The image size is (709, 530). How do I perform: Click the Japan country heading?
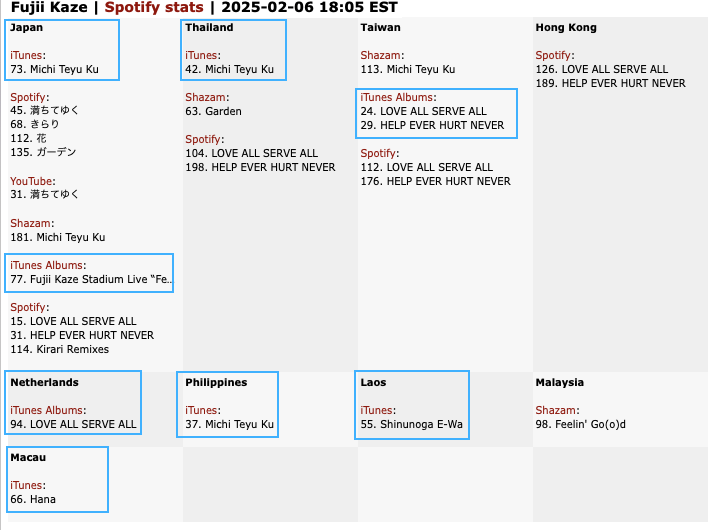pyautogui.click(x=27, y=27)
